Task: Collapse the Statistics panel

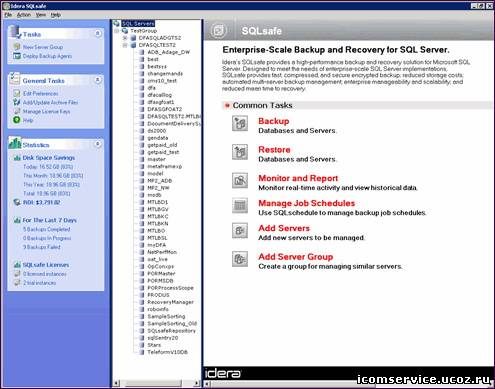Action: pyautogui.click(x=98, y=144)
